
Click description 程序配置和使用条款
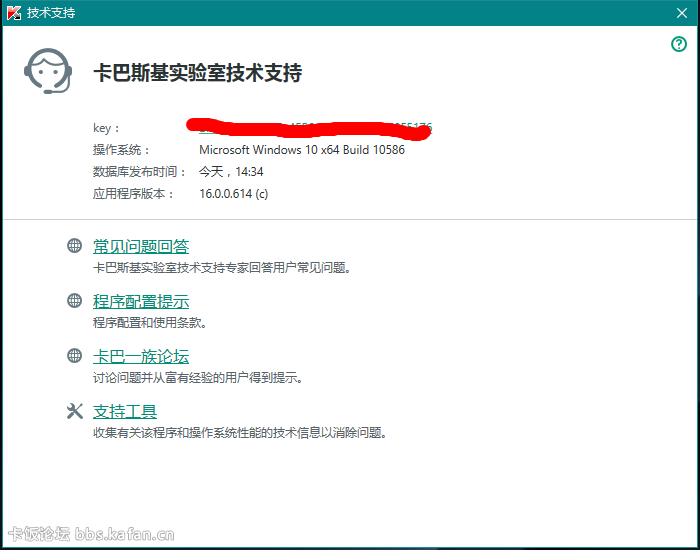[150, 323]
